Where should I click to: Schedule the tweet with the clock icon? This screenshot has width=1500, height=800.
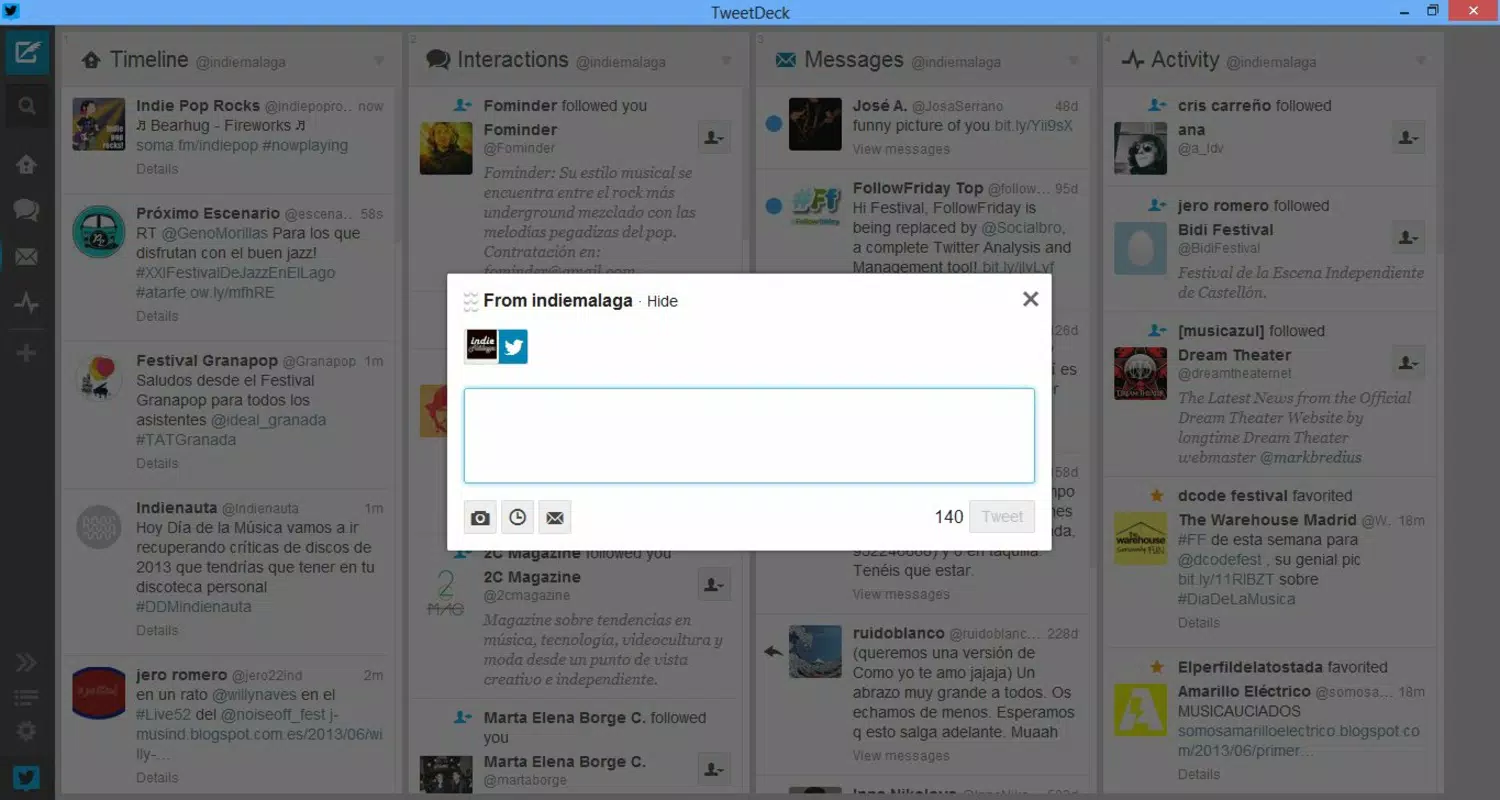coord(518,517)
